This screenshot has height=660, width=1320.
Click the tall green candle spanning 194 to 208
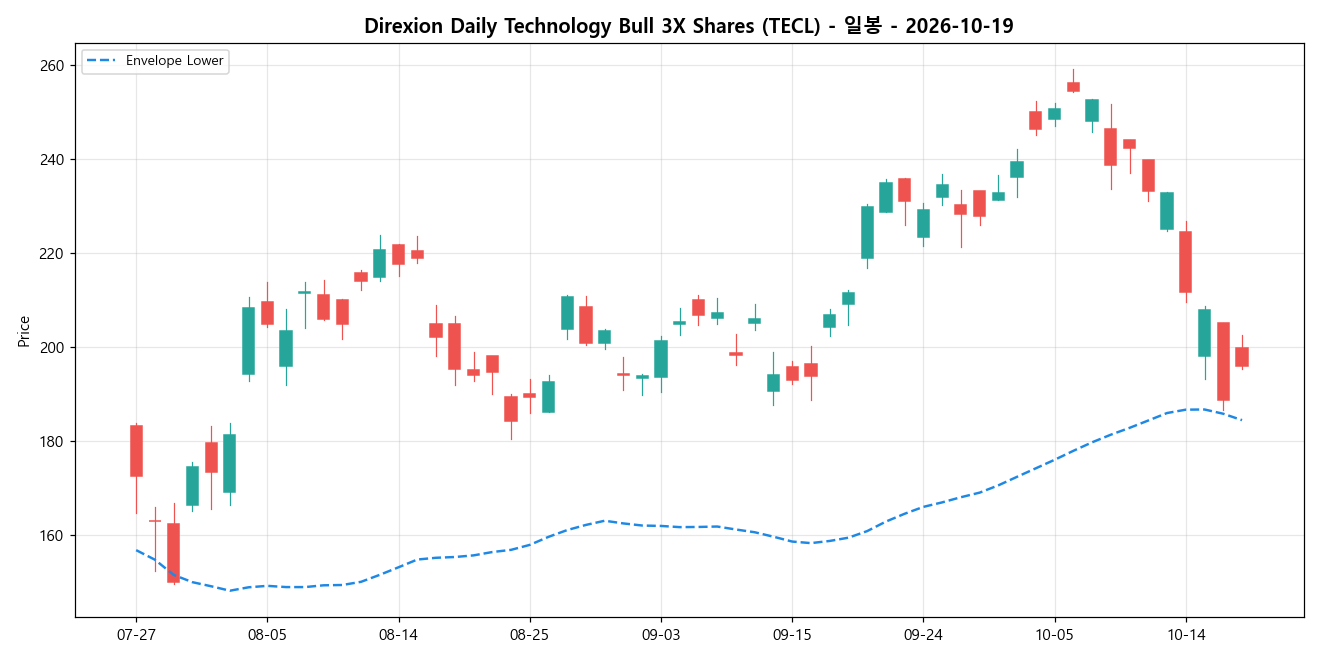pos(248,341)
